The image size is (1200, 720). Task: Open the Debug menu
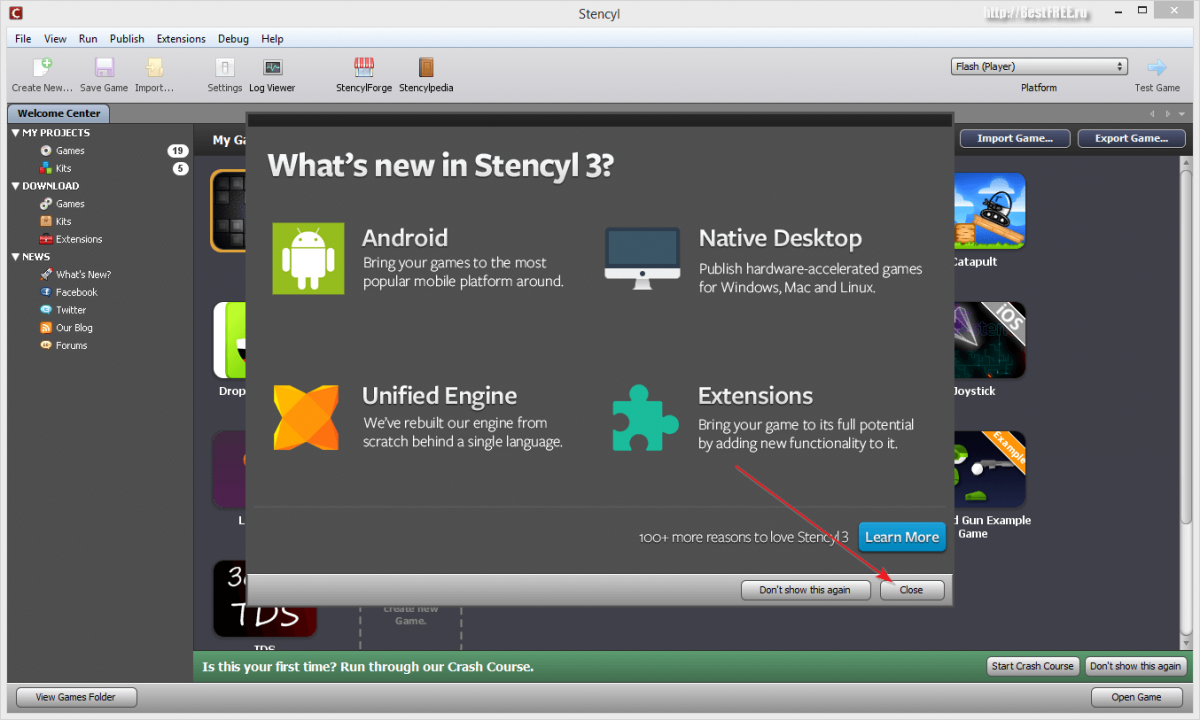pos(233,39)
